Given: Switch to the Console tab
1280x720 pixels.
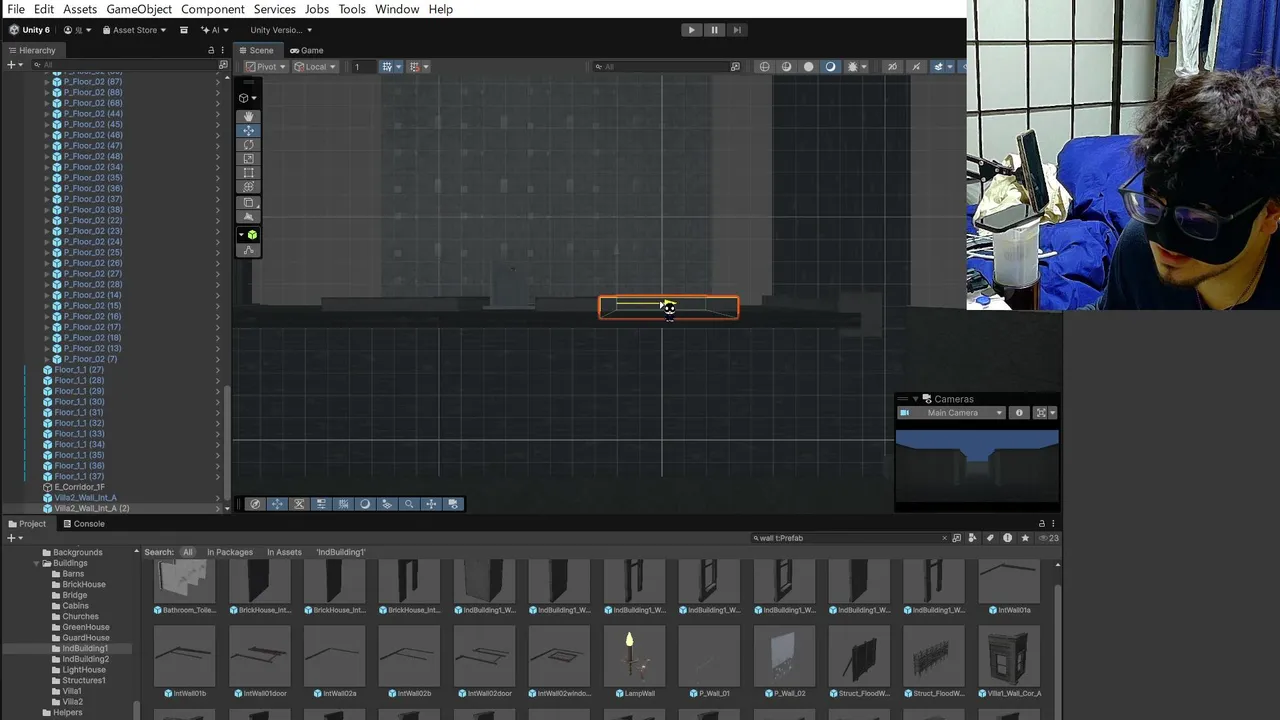Looking at the screenshot, I should (x=82, y=524).
